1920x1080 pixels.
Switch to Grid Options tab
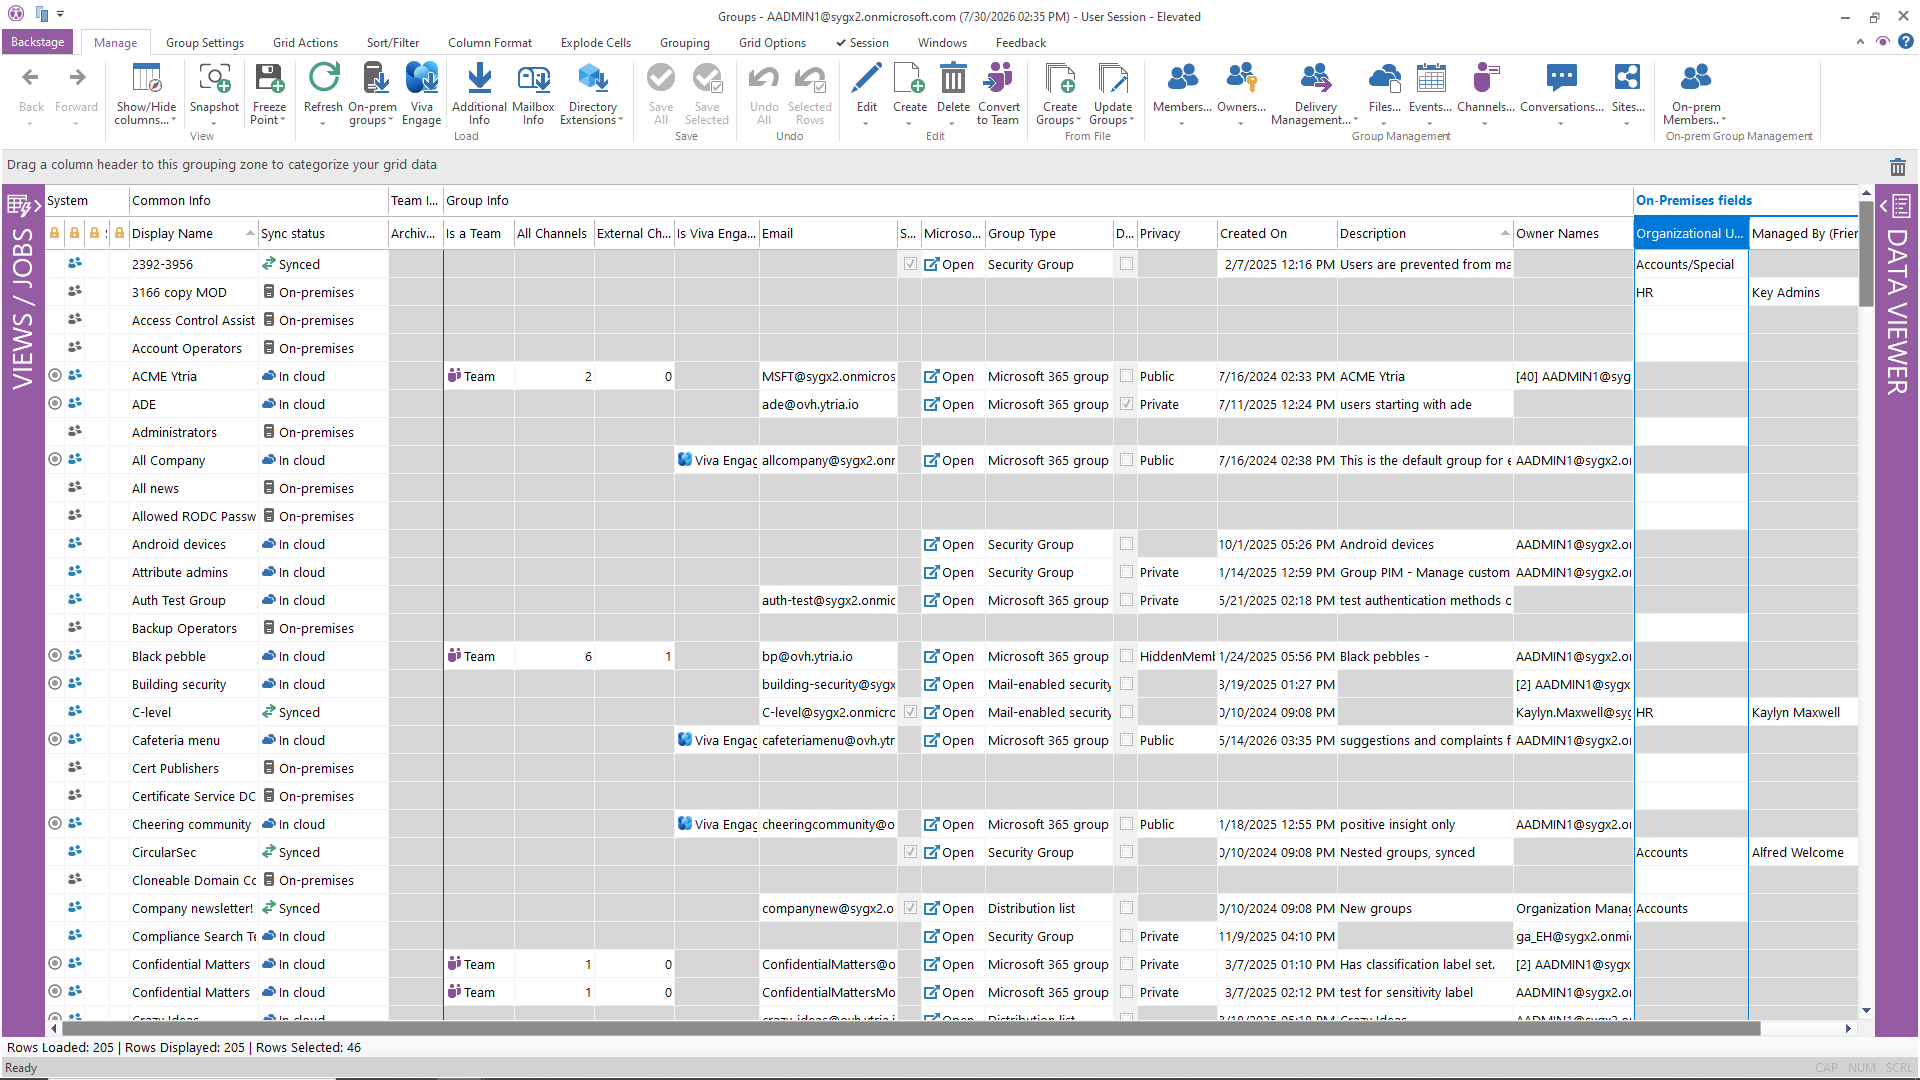(x=772, y=43)
